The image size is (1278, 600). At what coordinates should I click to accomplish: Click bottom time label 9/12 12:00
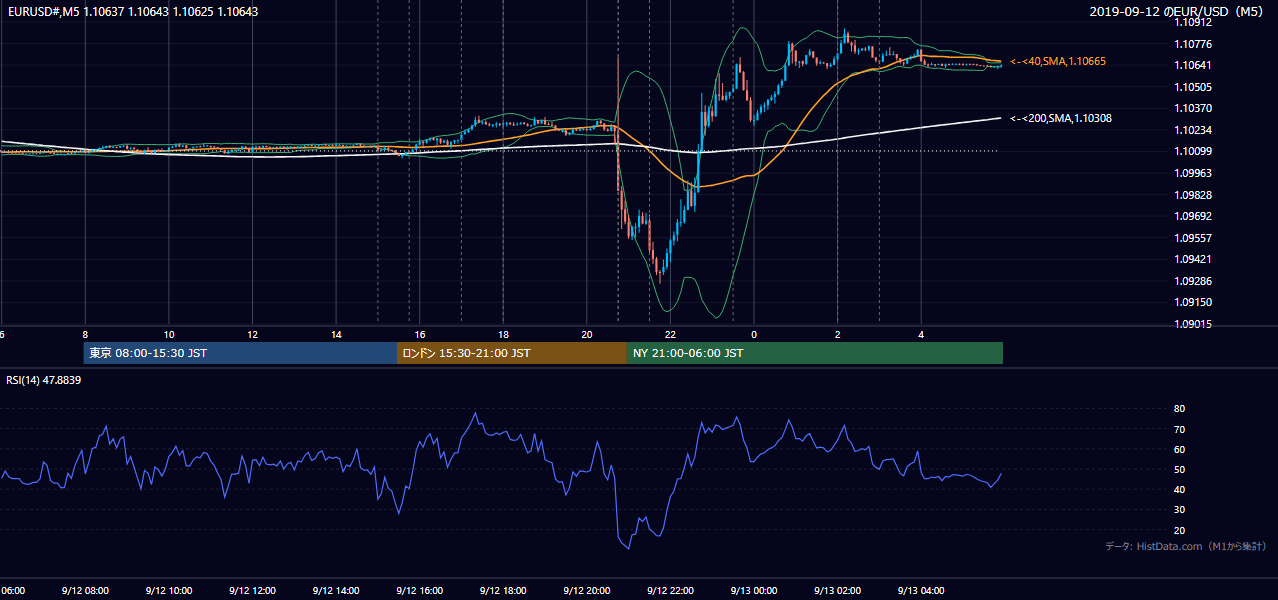click(x=252, y=591)
